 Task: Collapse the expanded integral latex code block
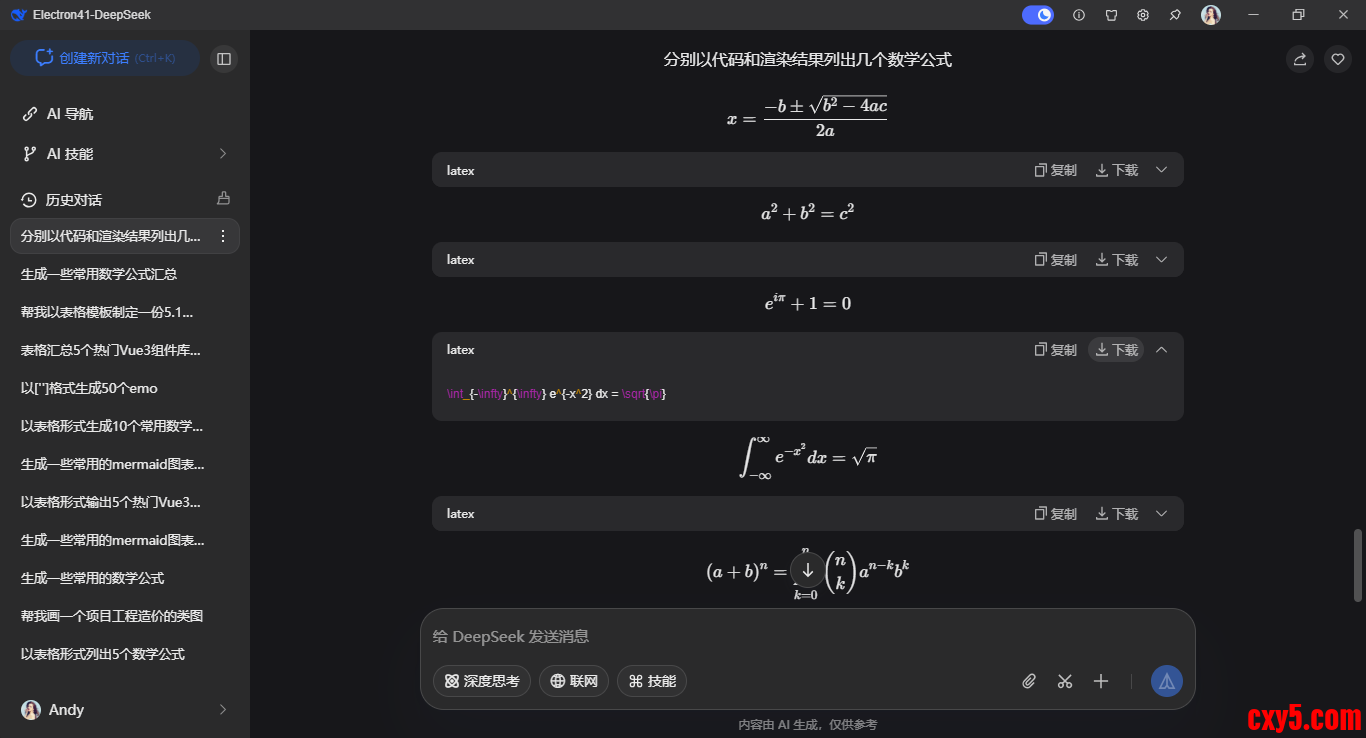(1161, 350)
